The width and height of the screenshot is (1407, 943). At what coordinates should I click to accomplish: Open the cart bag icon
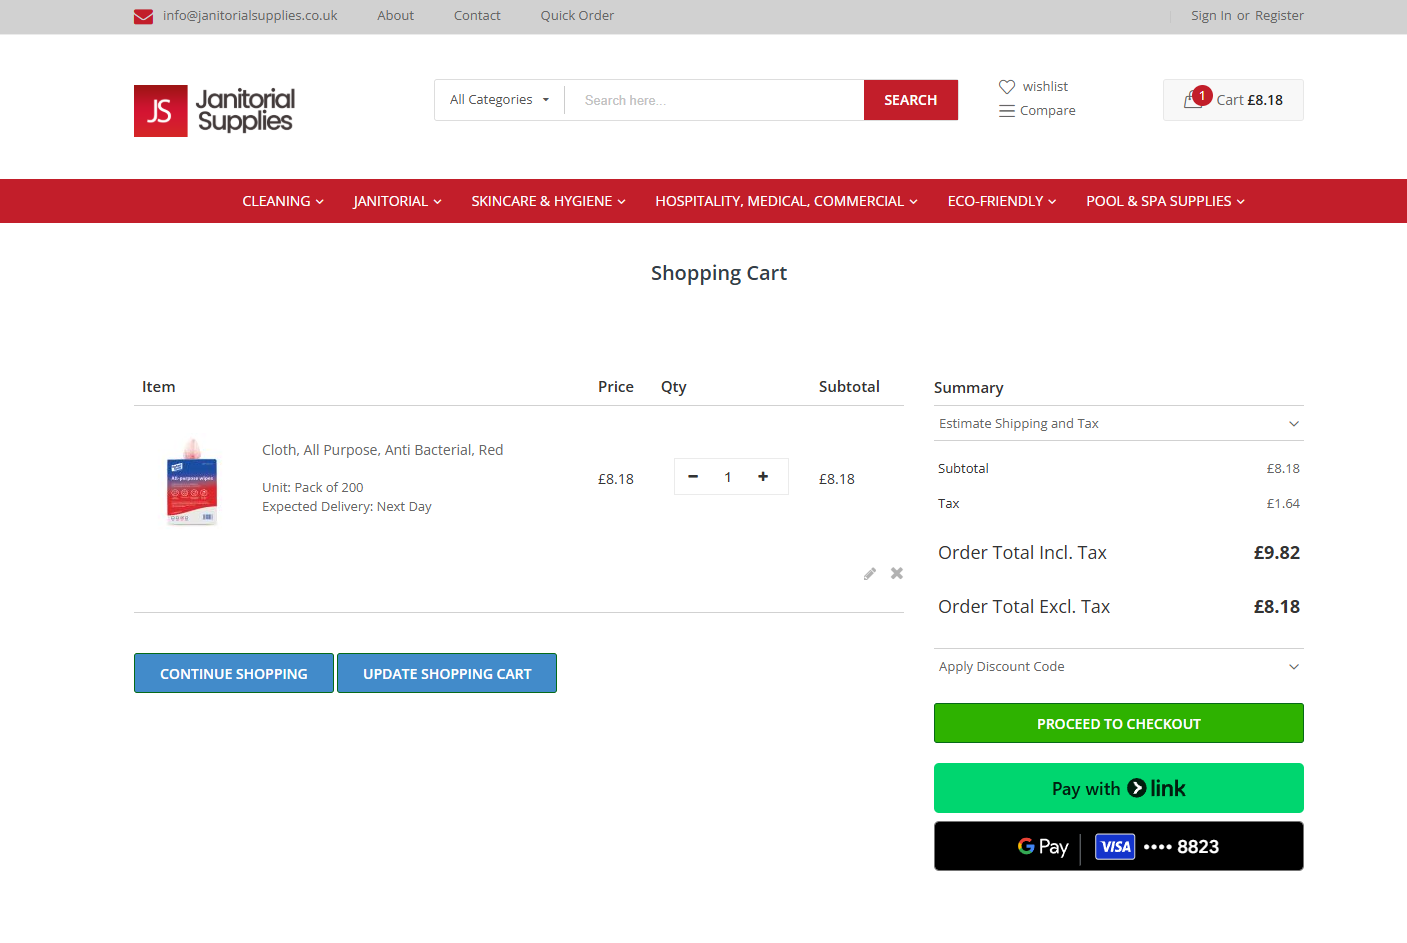(x=1193, y=100)
